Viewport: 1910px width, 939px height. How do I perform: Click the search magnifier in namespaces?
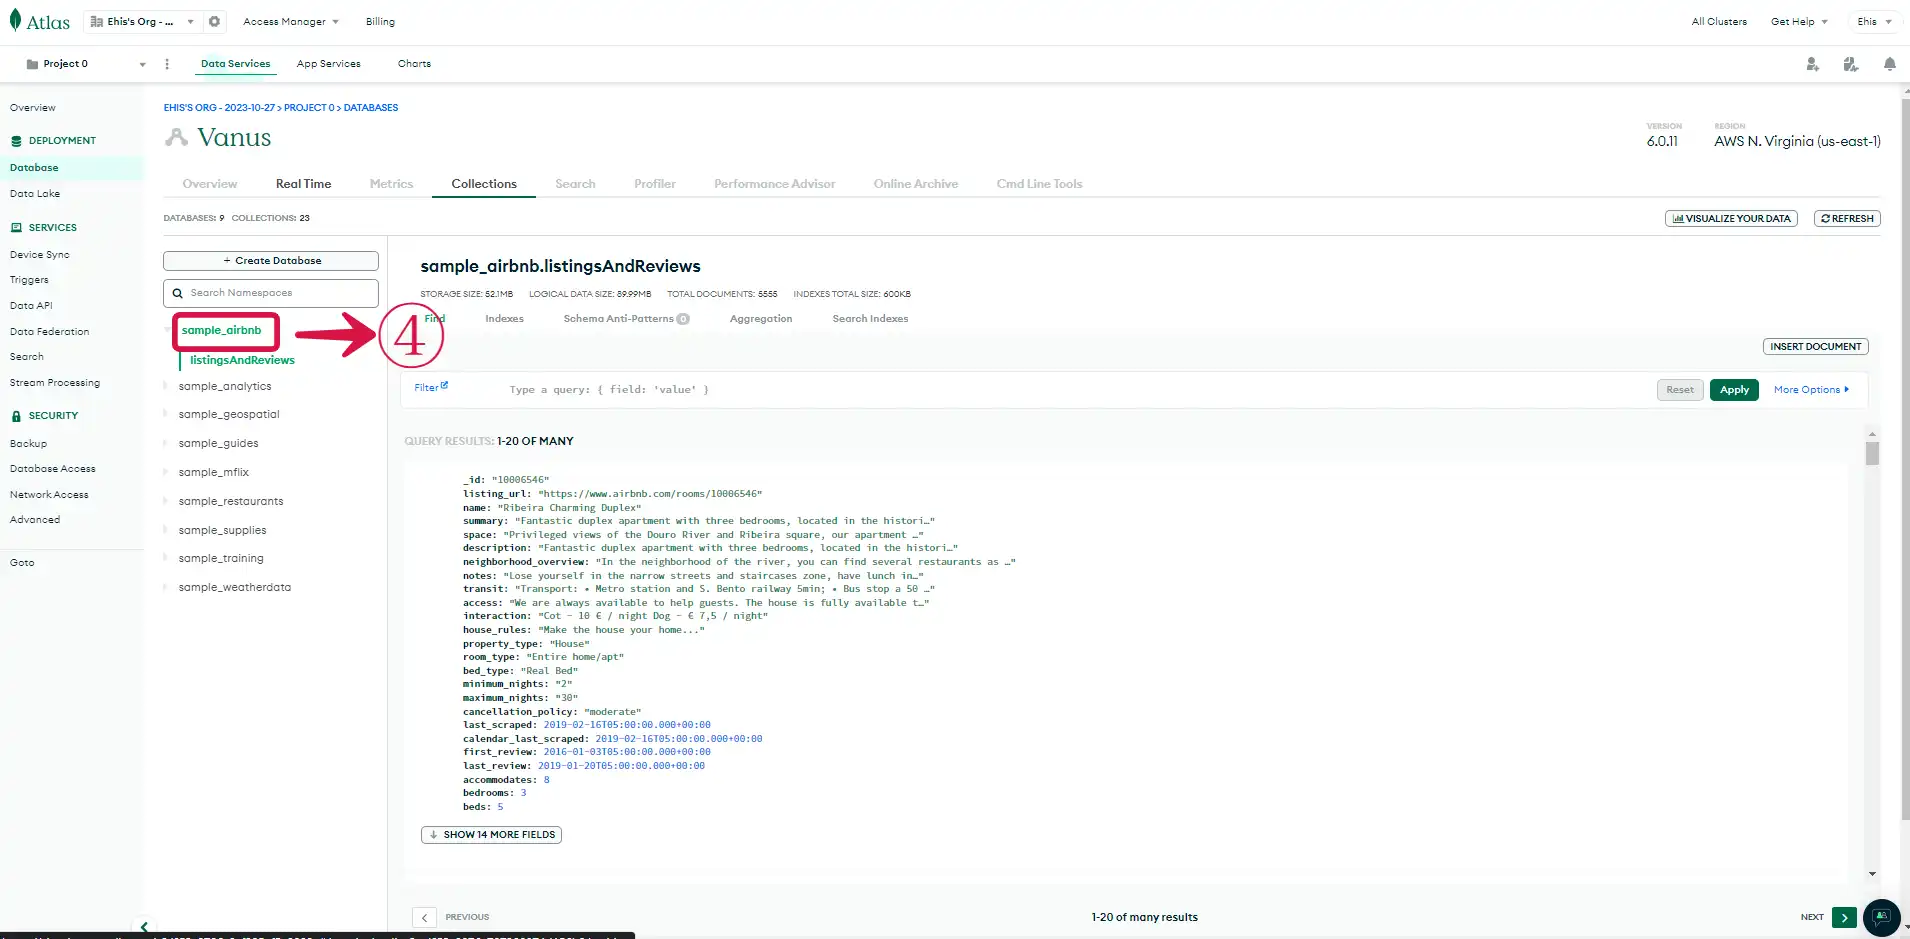click(178, 293)
